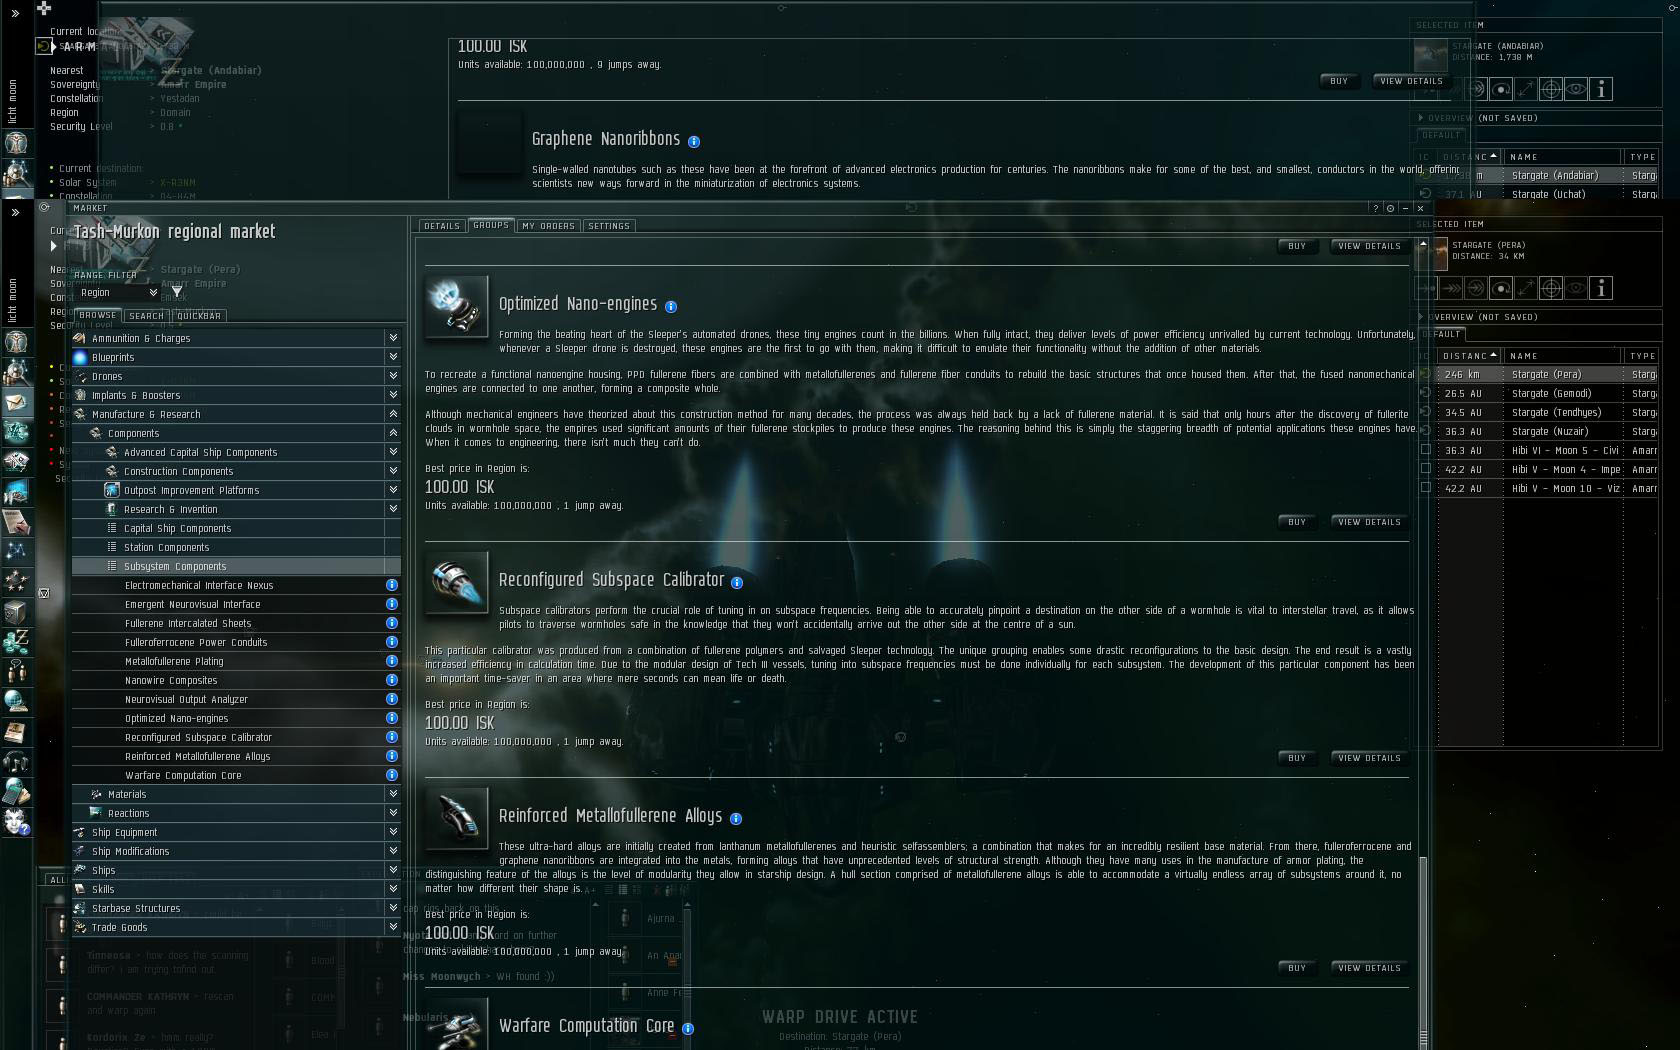
Task: Toggle checkbox for Stargate (Nuzair) overview row
Action: (x=1426, y=431)
